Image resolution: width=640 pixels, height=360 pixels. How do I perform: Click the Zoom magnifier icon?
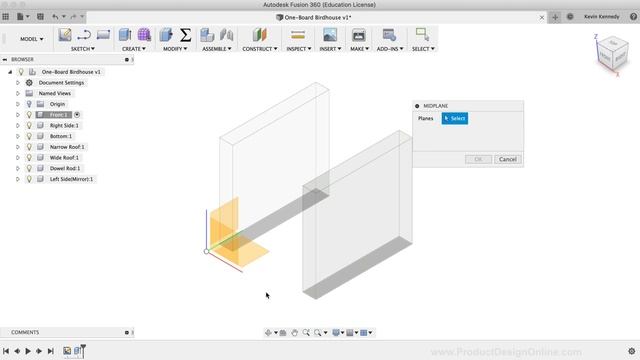pos(306,333)
